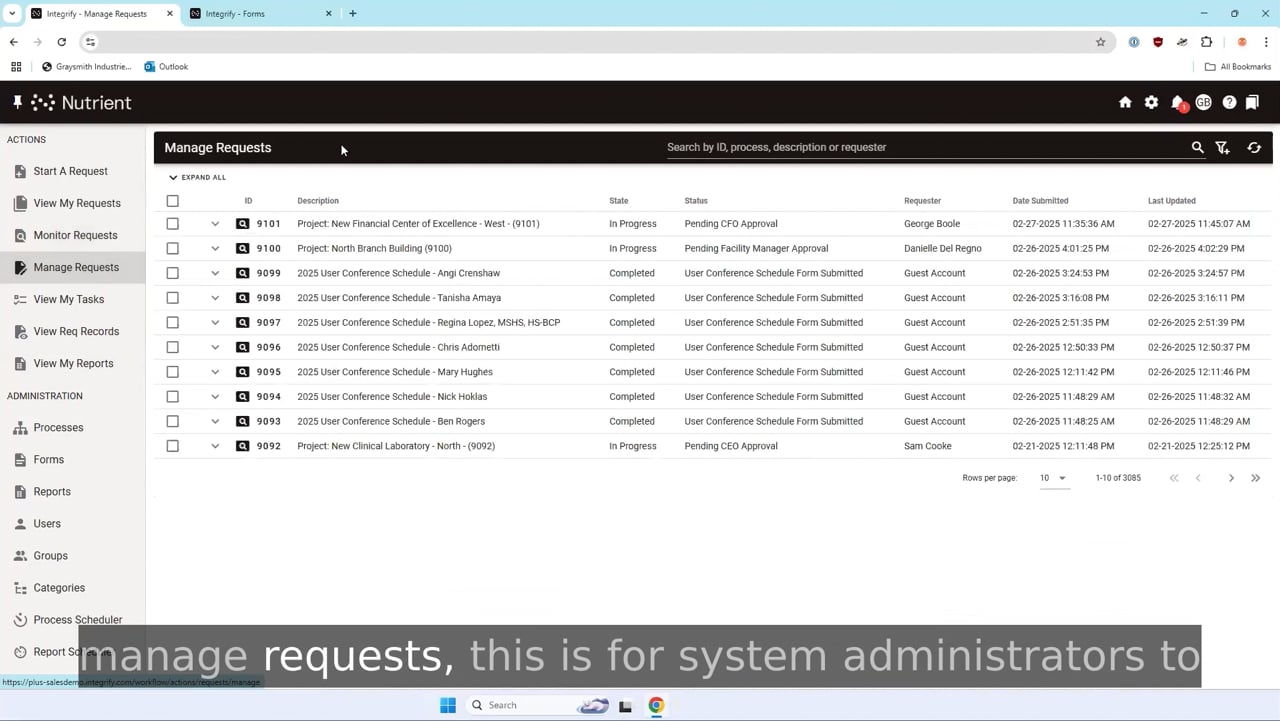Open Monitor Requests in sidebar
Viewport: 1280px width, 721px height.
tap(75, 235)
